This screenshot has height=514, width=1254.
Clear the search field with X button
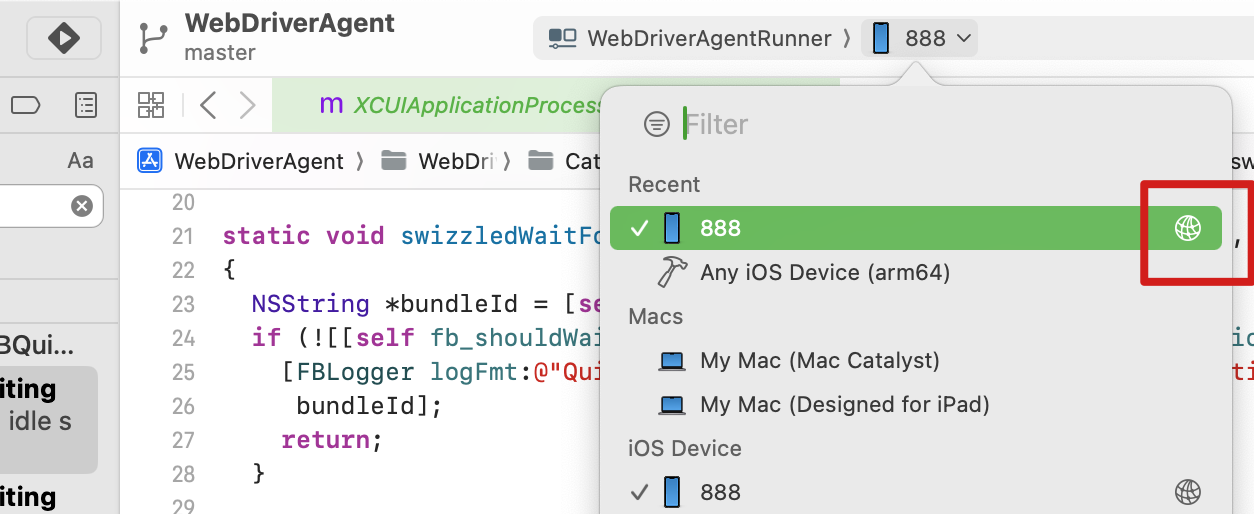click(x=82, y=206)
